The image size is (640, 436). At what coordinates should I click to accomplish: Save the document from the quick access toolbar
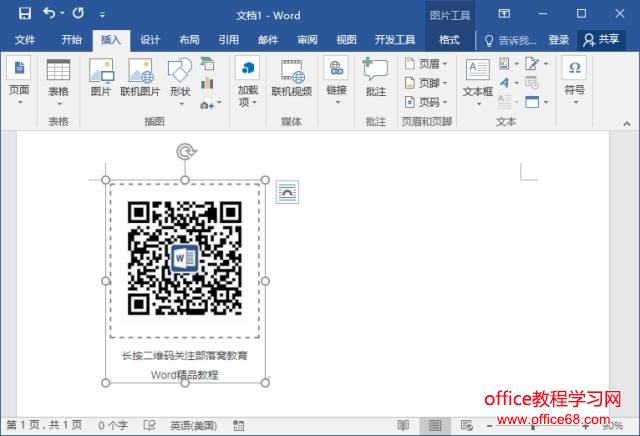[24, 14]
